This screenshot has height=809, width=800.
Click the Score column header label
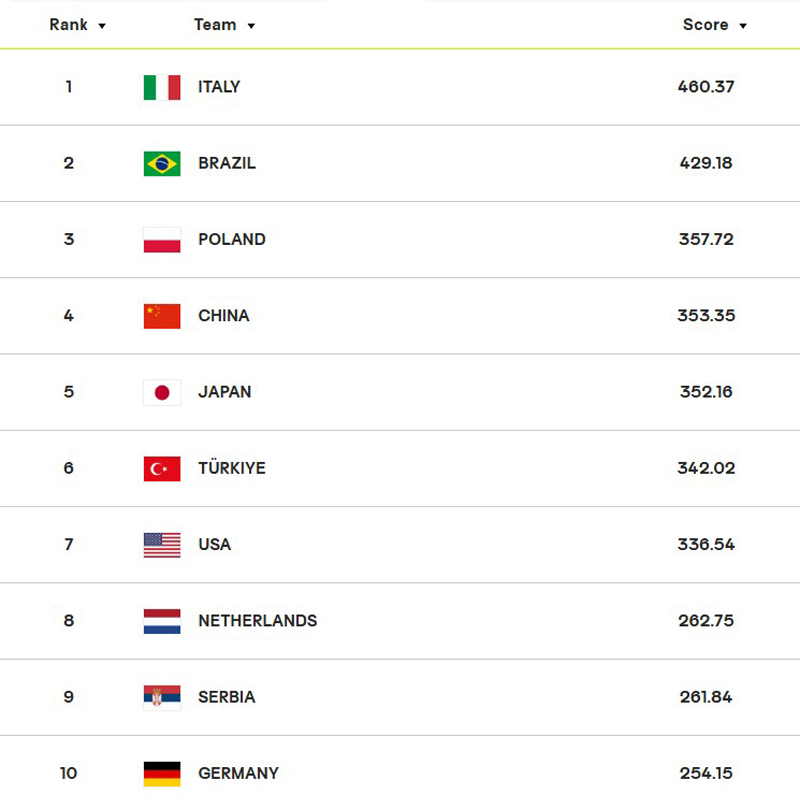click(x=706, y=25)
